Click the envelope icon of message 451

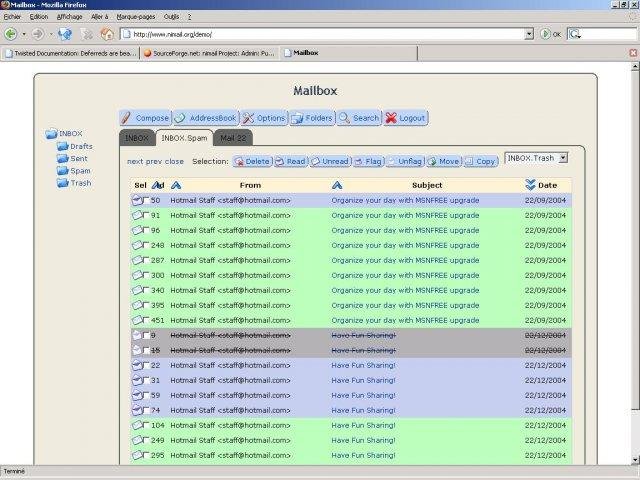138,320
